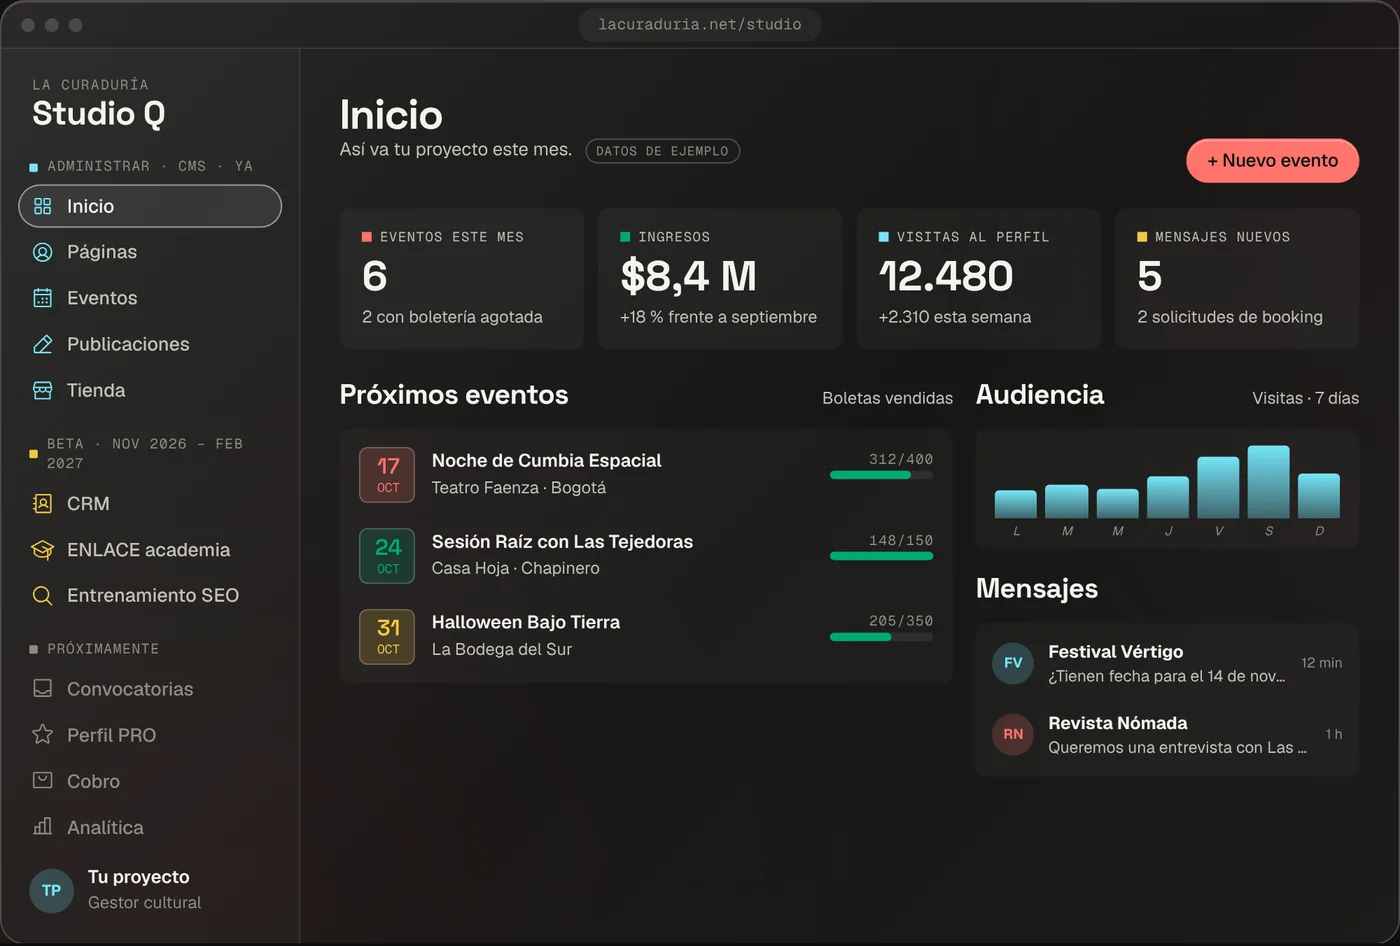Click the Saturday bar in Audiencia chart
Screen dimensions: 1400x946
click(1268, 482)
